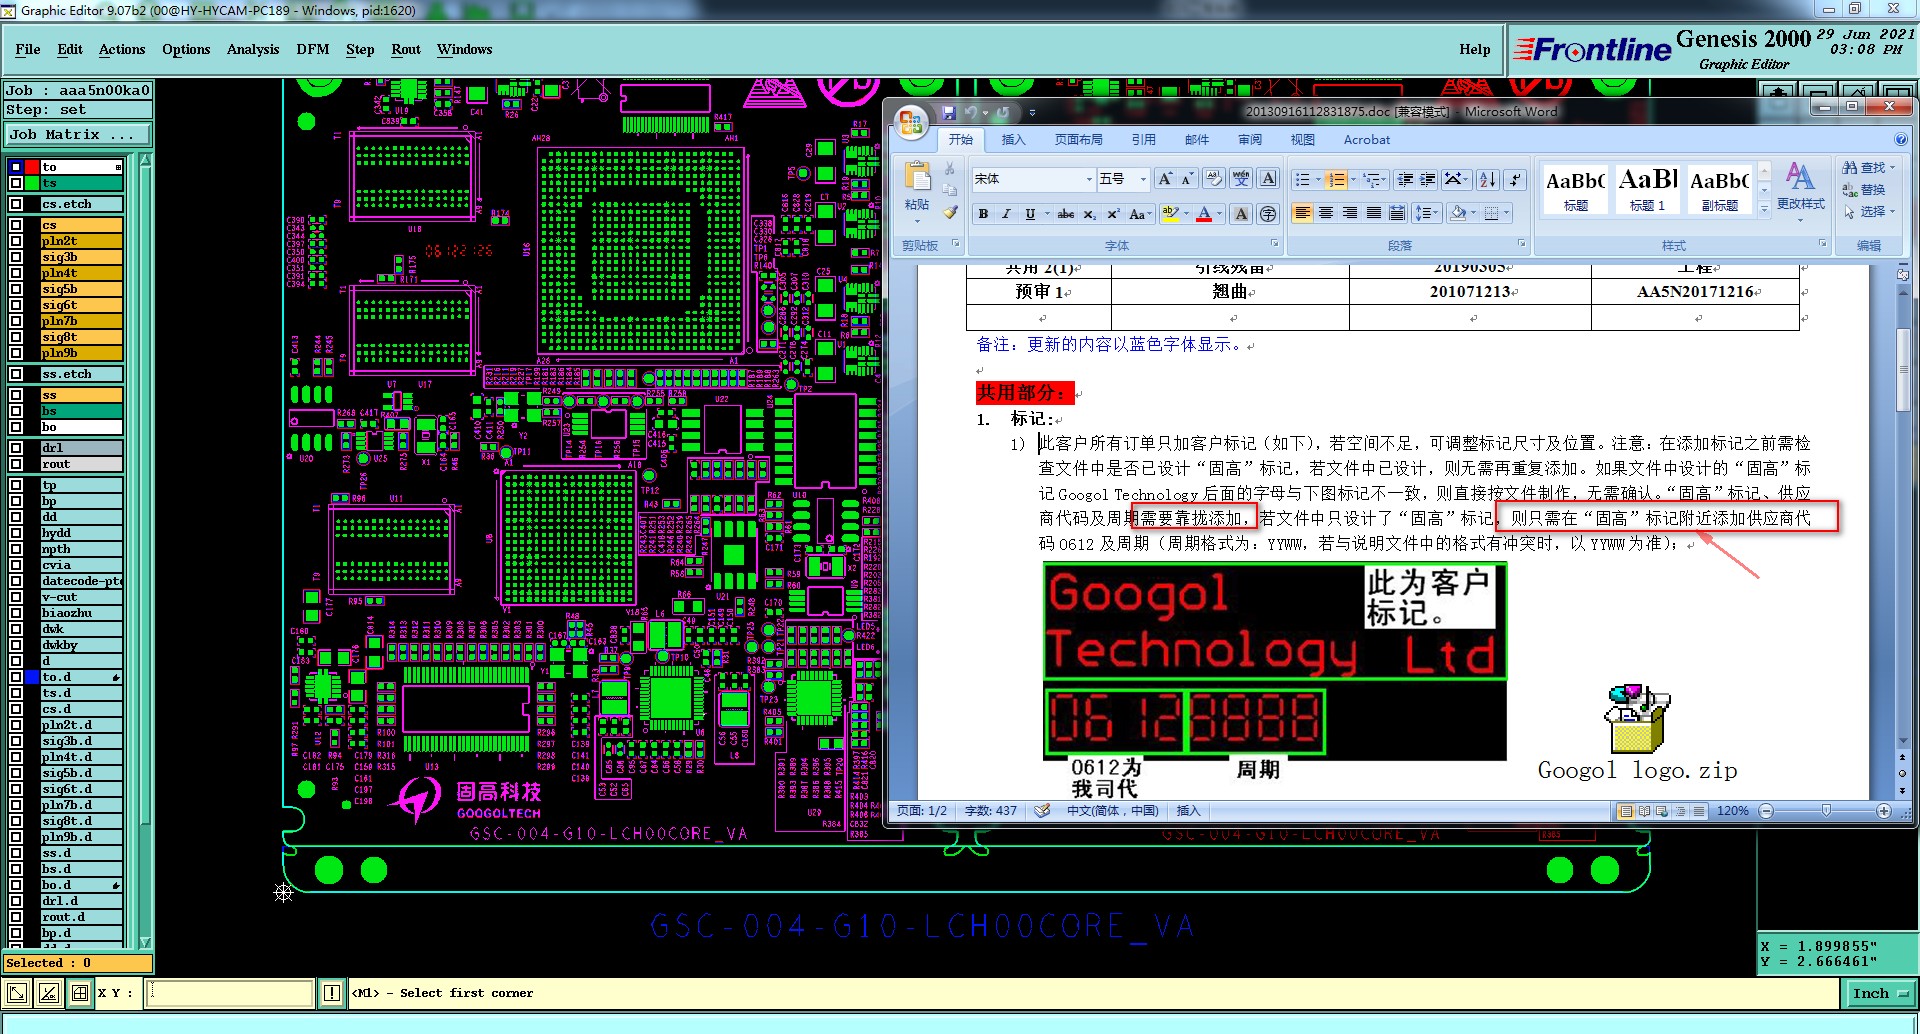
Task: Open the Genesis Analysis menu
Action: pyautogui.click(x=253, y=49)
